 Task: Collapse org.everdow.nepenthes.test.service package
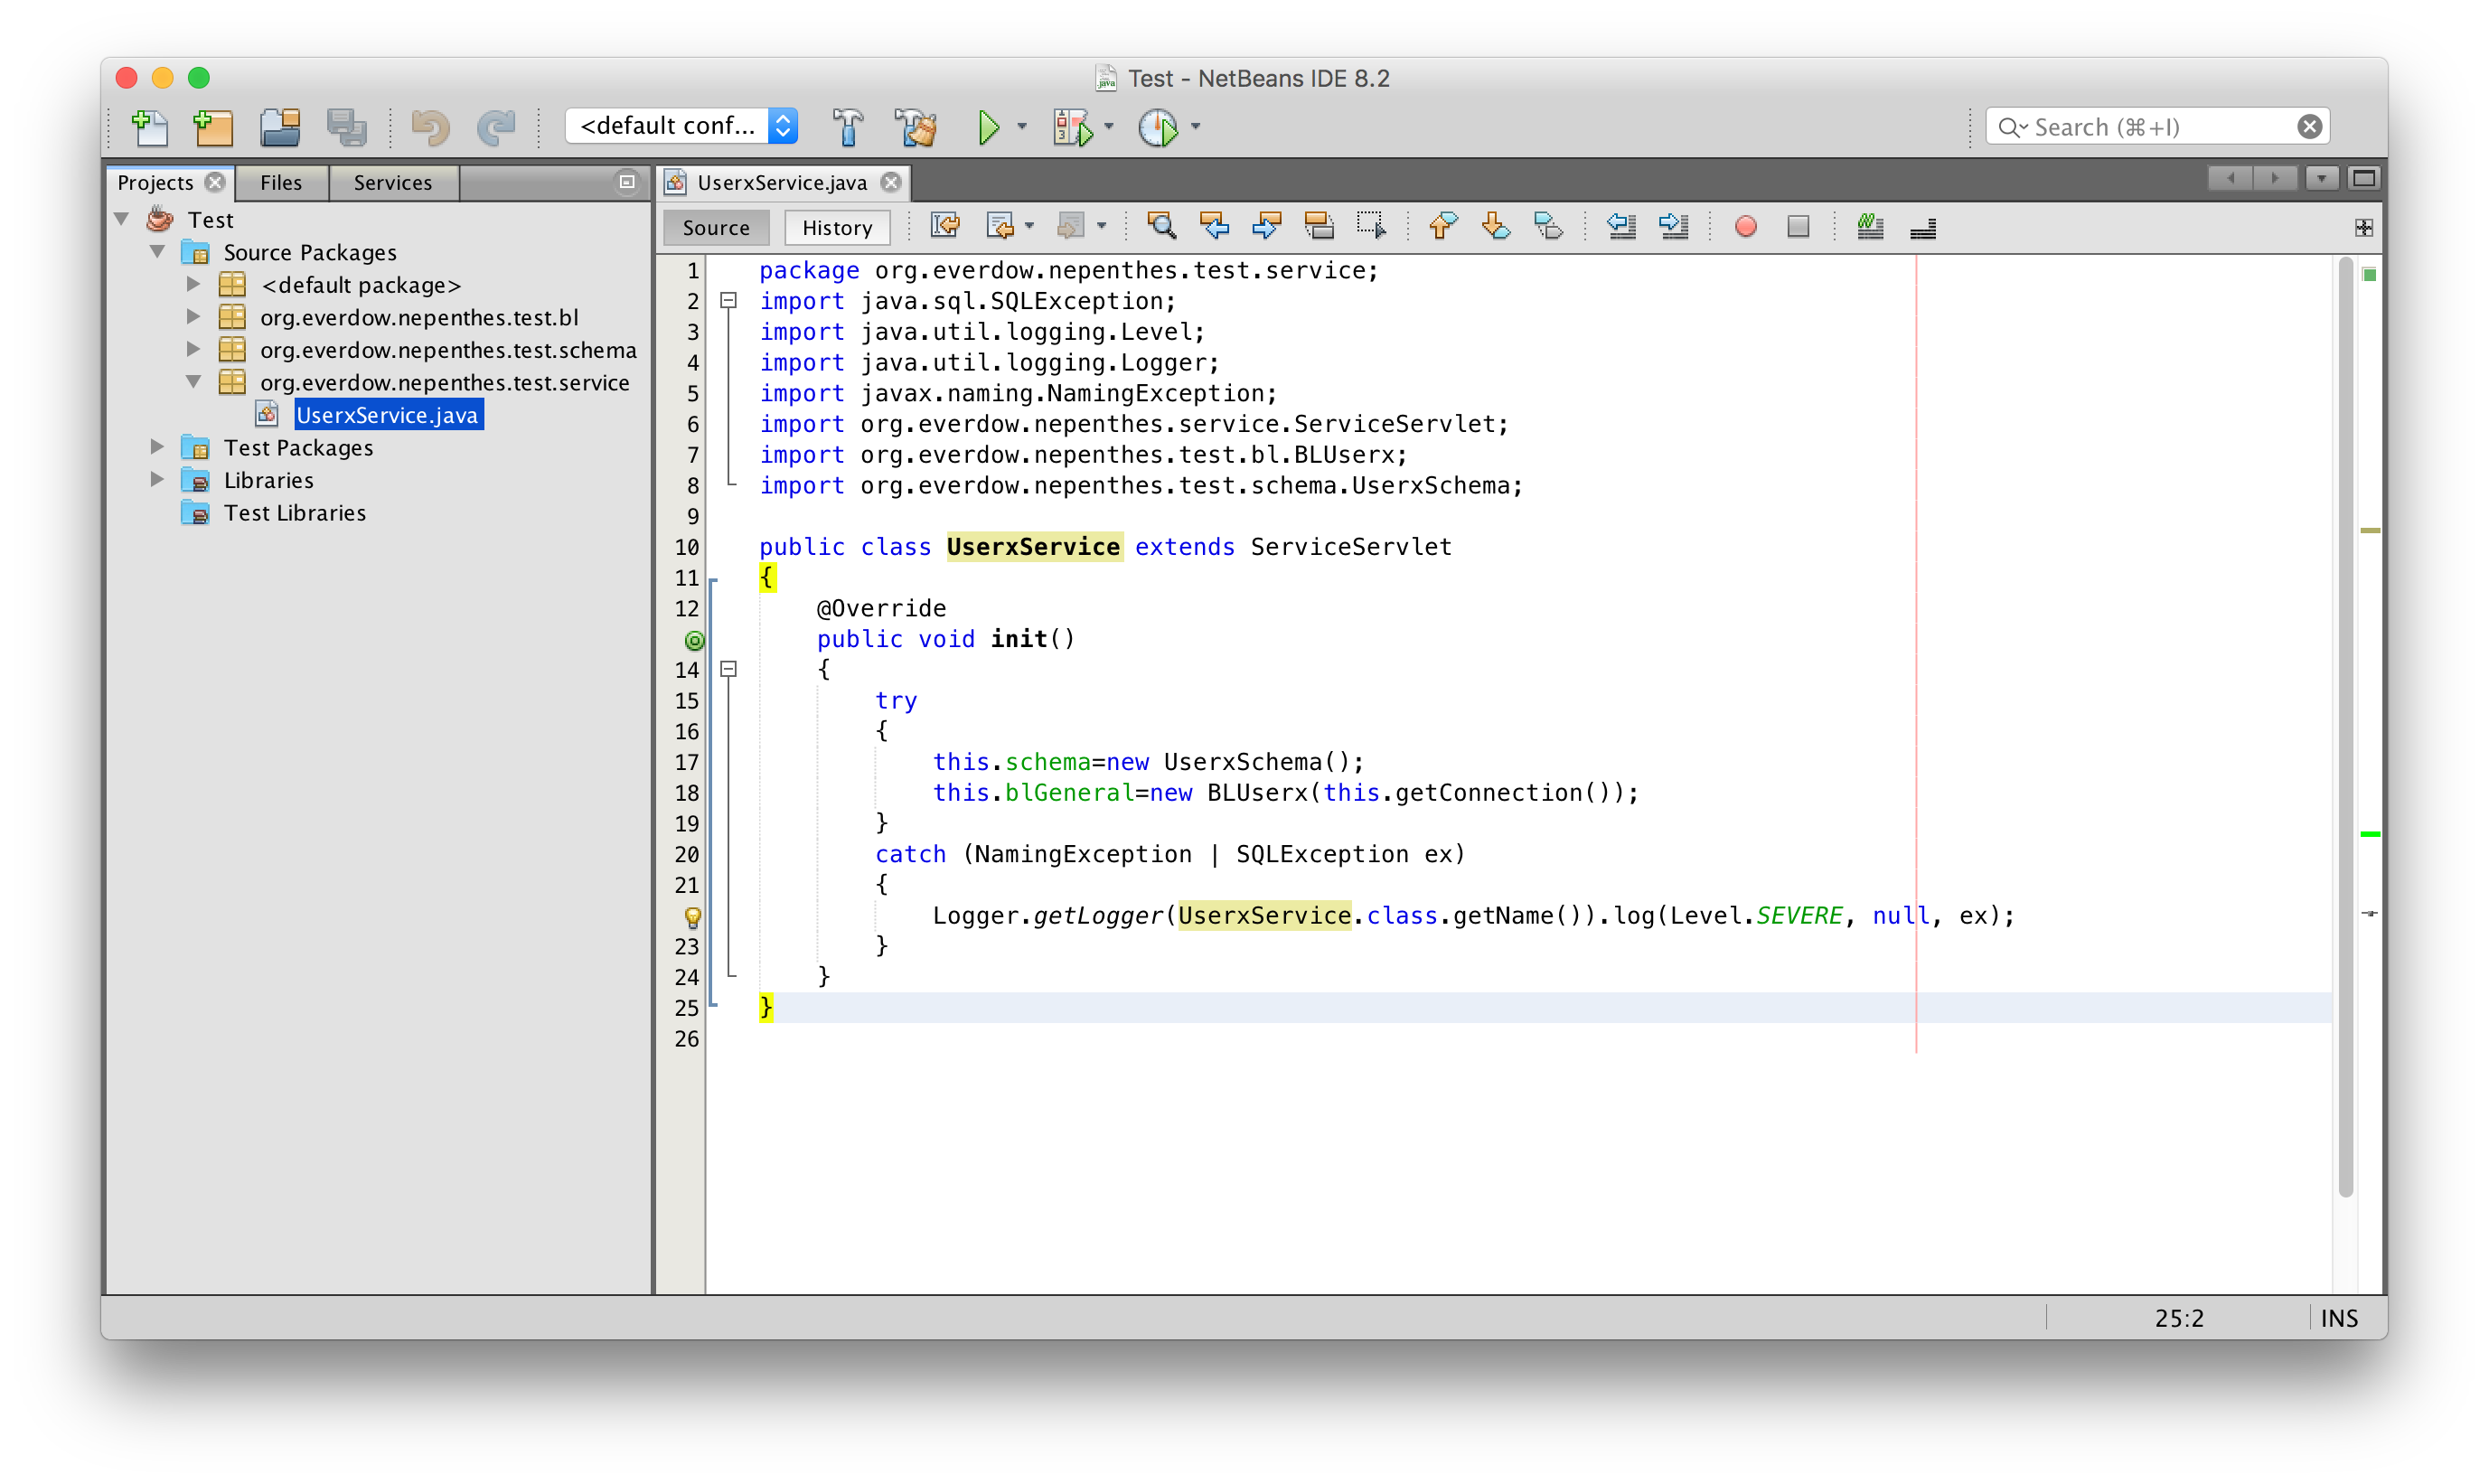coord(194,381)
